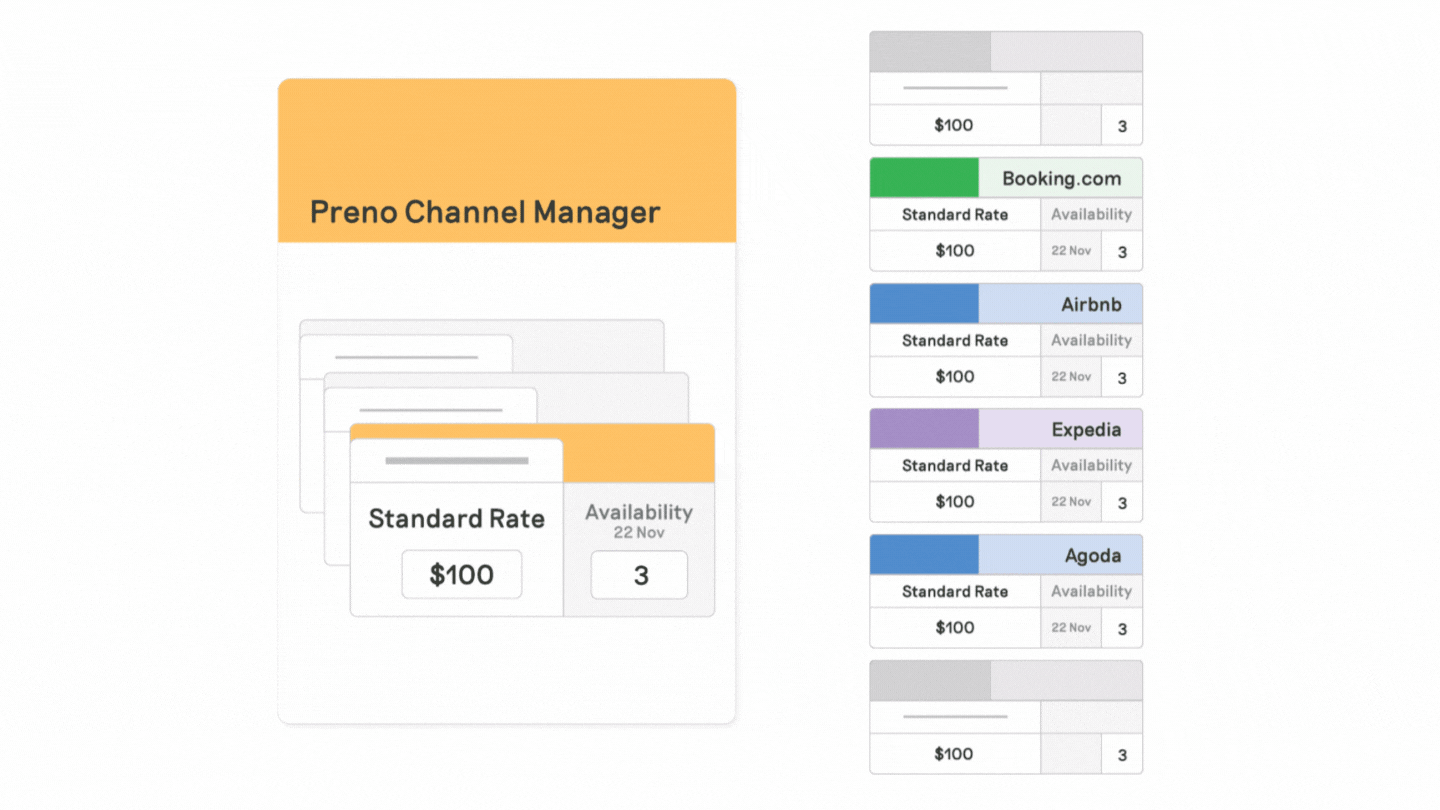This screenshot has height=810, width=1440.
Task: Click the $100 rate field in Preno card
Action: pyautogui.click(x=461, y=575)
